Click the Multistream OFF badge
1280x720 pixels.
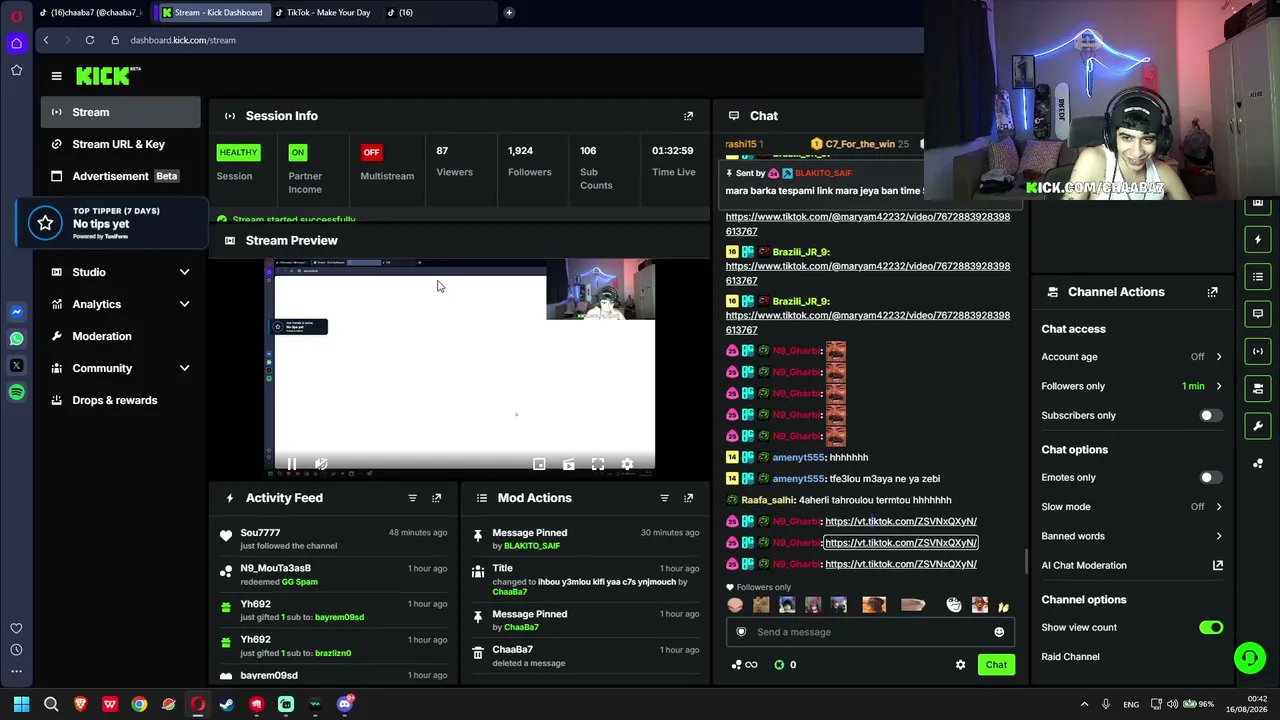point(371,152)
